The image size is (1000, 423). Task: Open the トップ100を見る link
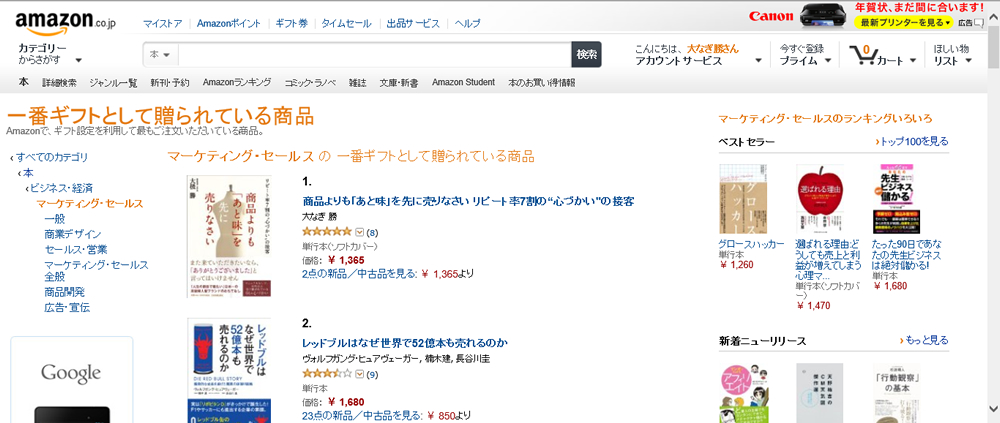pyautogui.click(x=912, y=142)
